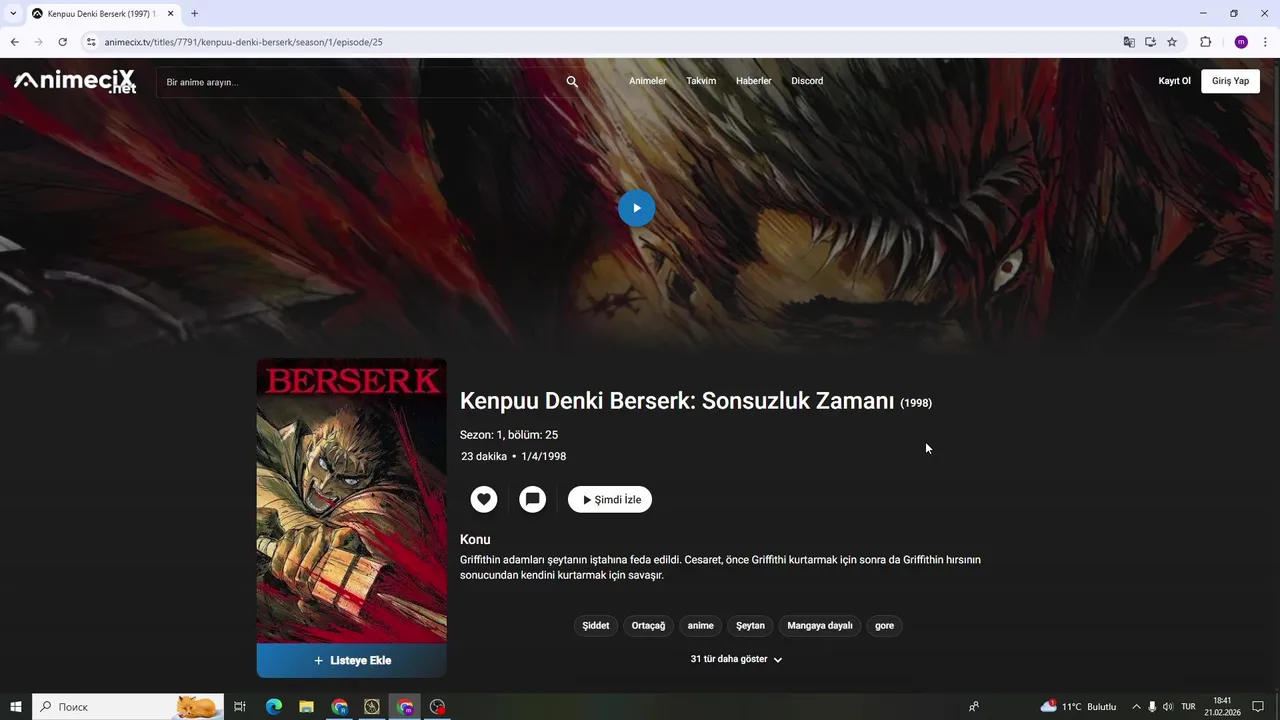Open the Haberler menu item
This screenshot has height=720, width=1280.
753,81
